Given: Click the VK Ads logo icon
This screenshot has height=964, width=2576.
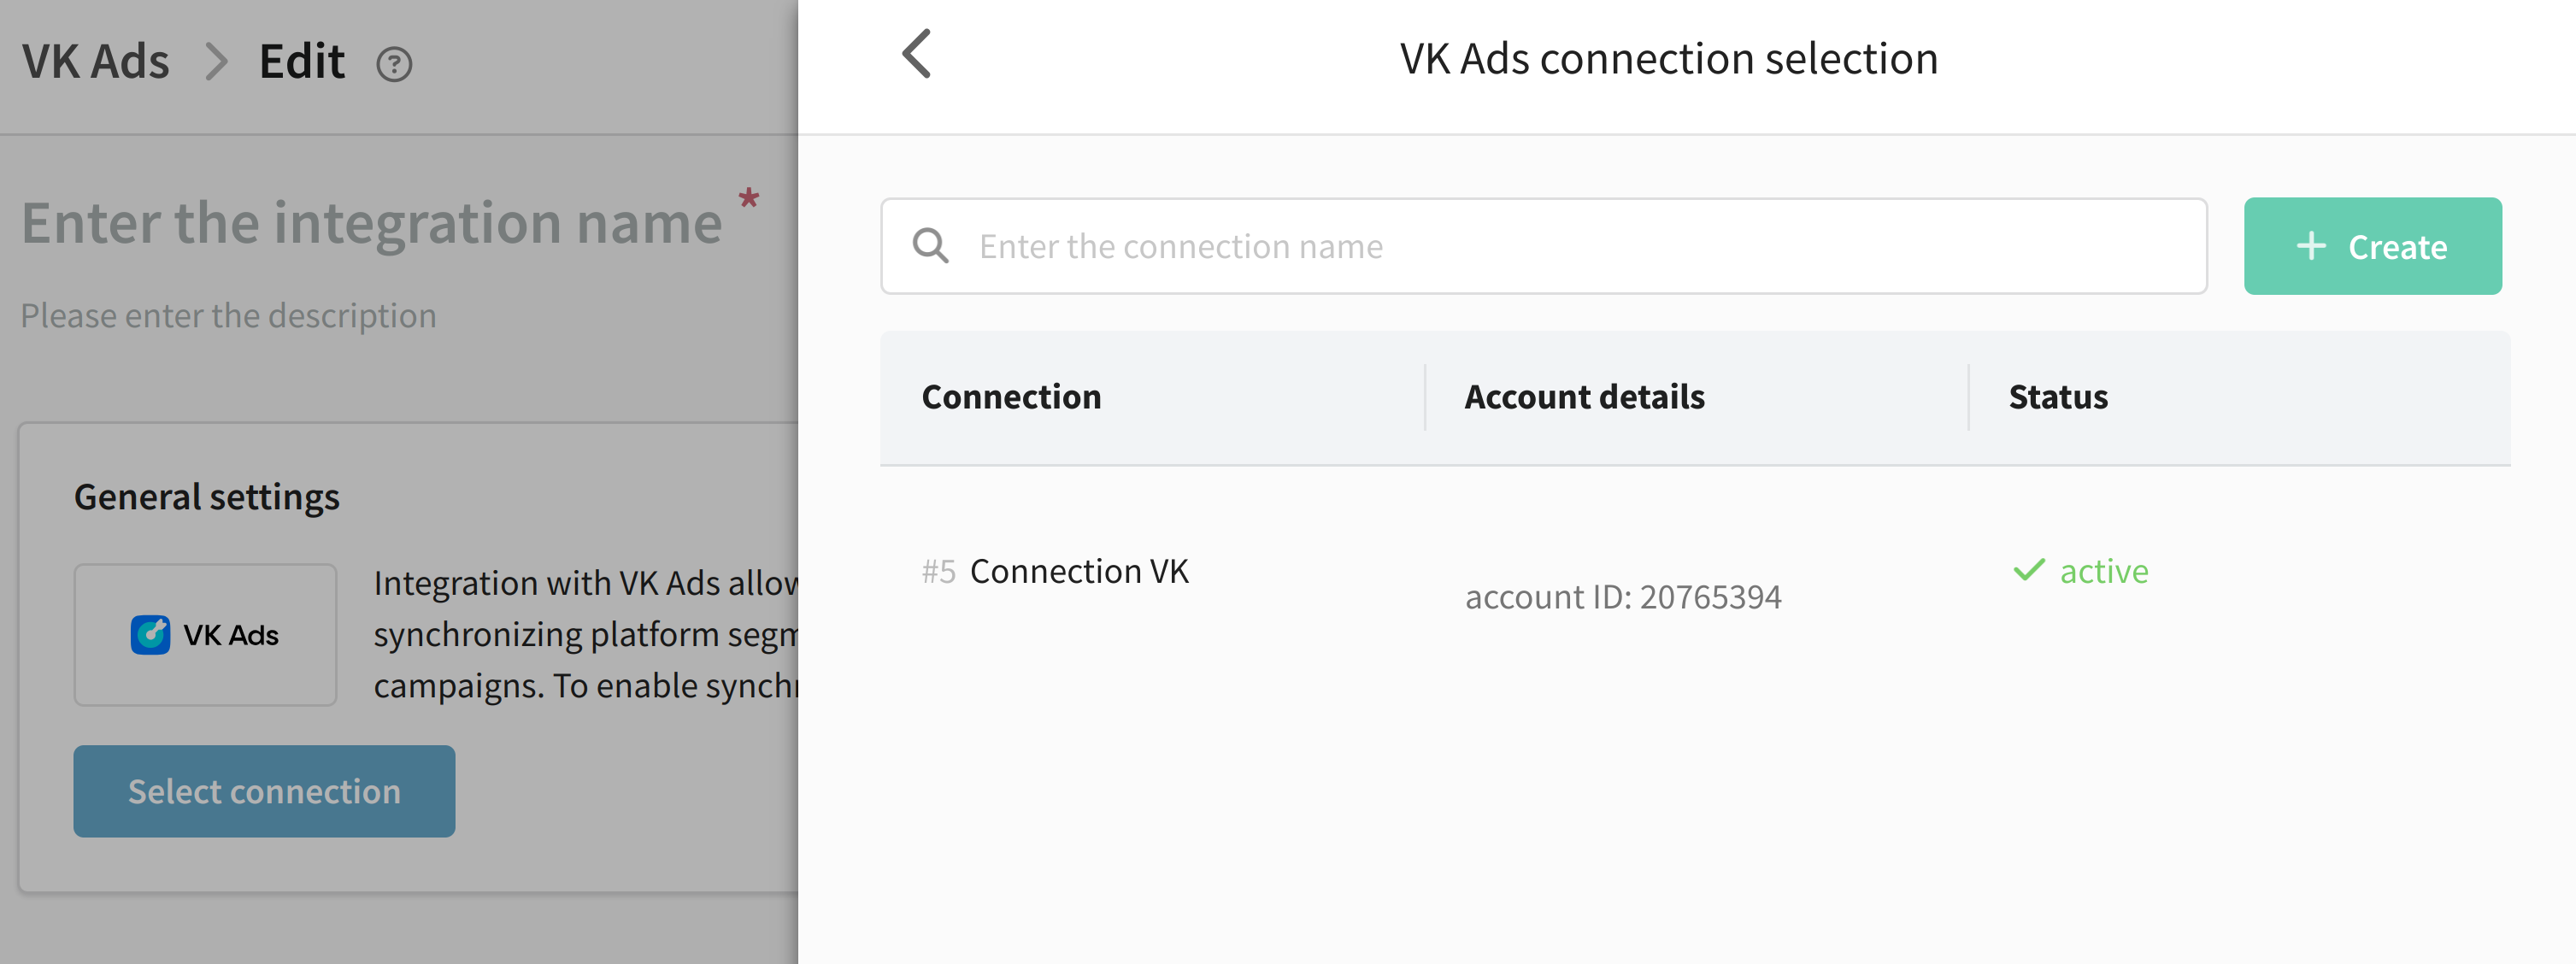Looking at the screenshot, I should 151,635.
